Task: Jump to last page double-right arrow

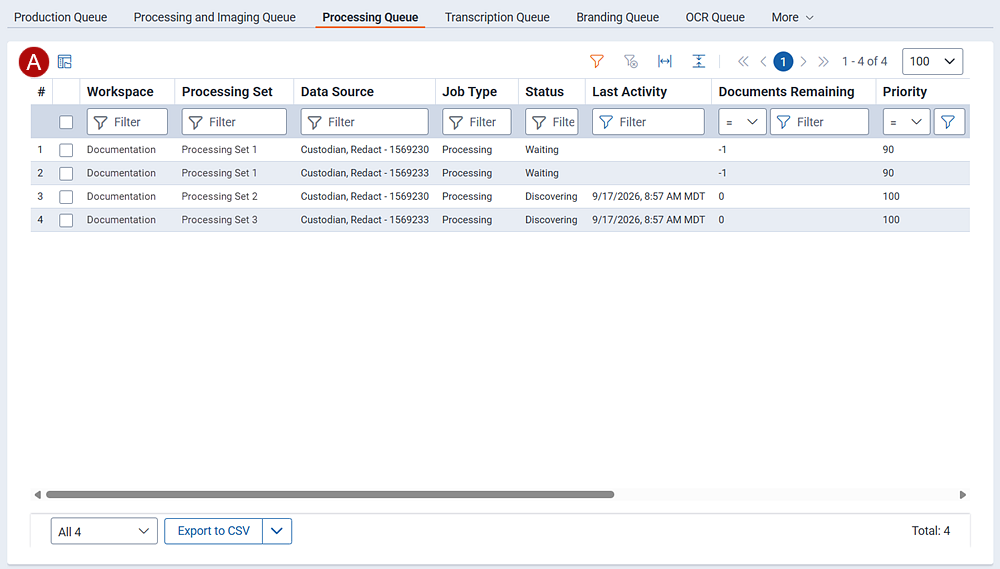Action: point(823,61)
